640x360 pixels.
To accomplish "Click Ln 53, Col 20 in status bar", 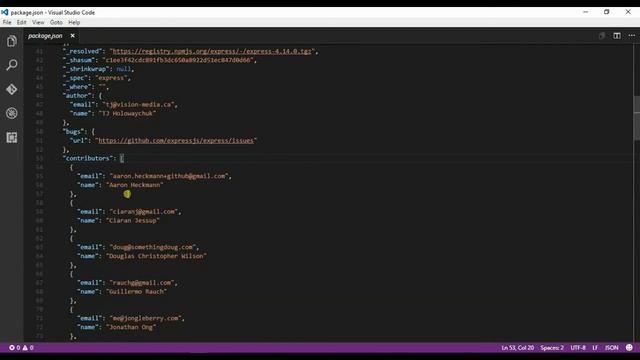I will coord(518,348).
